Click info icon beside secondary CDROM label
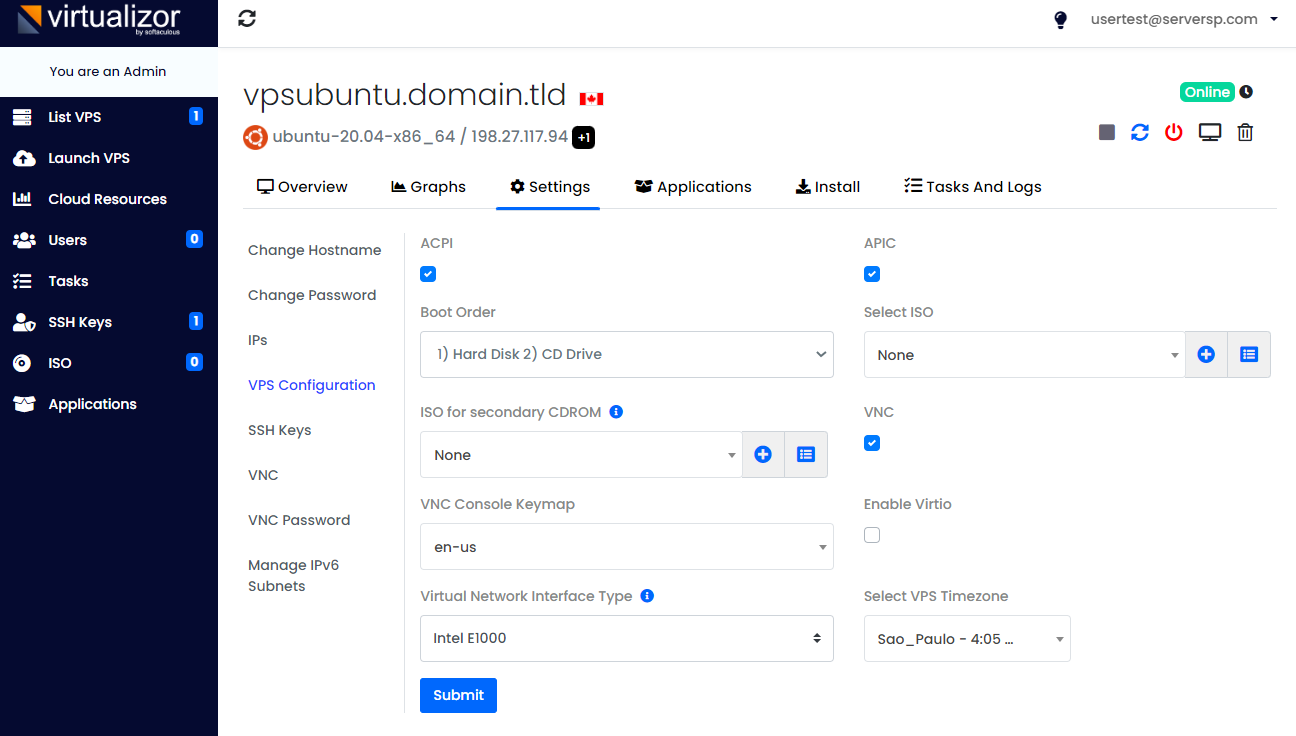1296x736 pixels. pyautogui.click(x=616, y=412)
